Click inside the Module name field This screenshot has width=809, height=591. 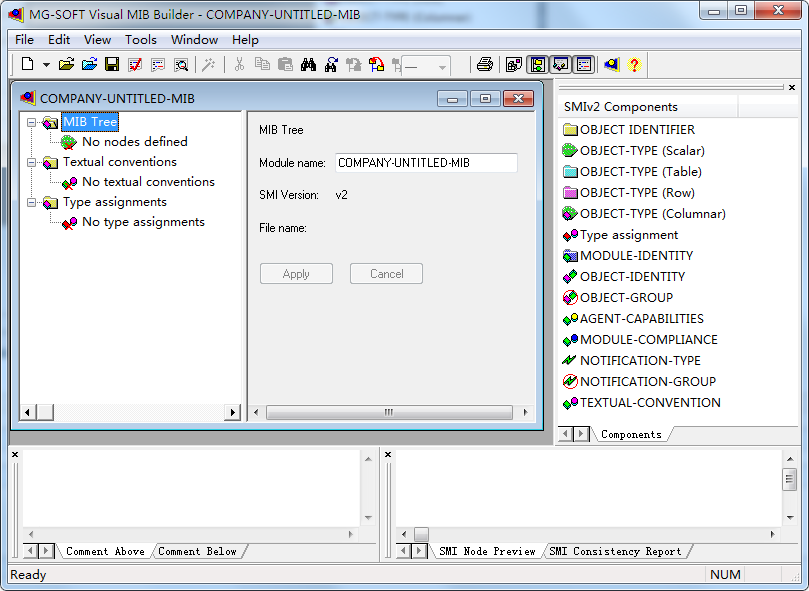425,163
